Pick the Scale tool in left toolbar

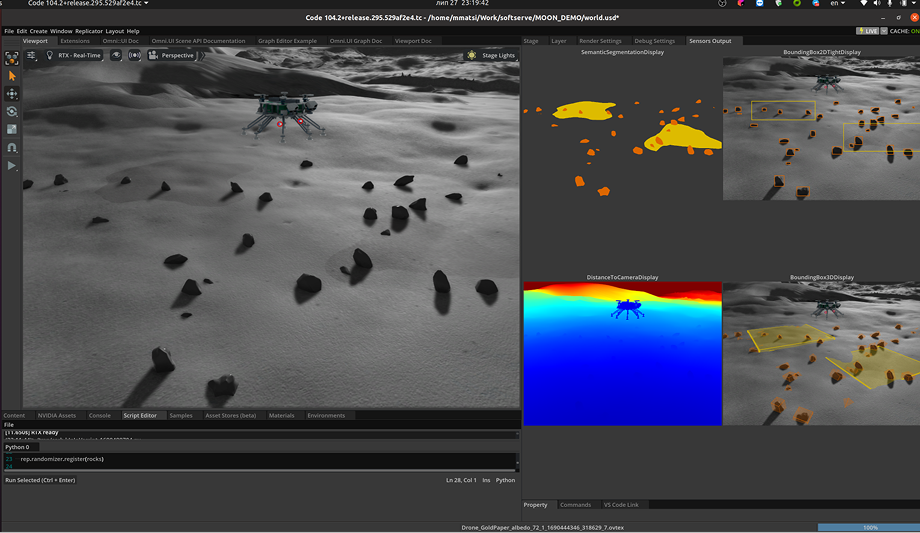[12, 130]
